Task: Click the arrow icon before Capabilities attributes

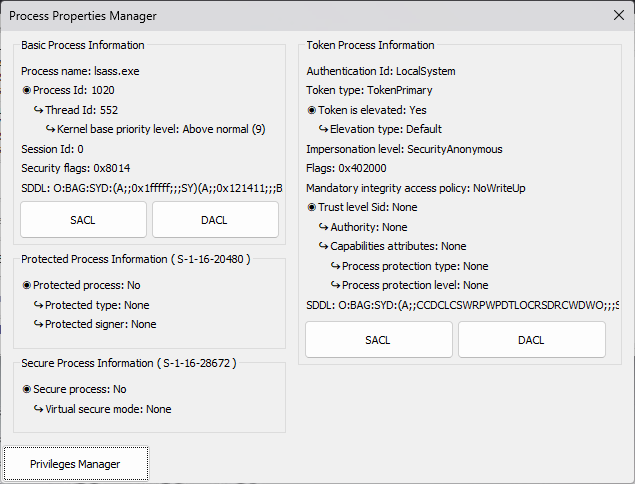Action: tap(324, 246)
